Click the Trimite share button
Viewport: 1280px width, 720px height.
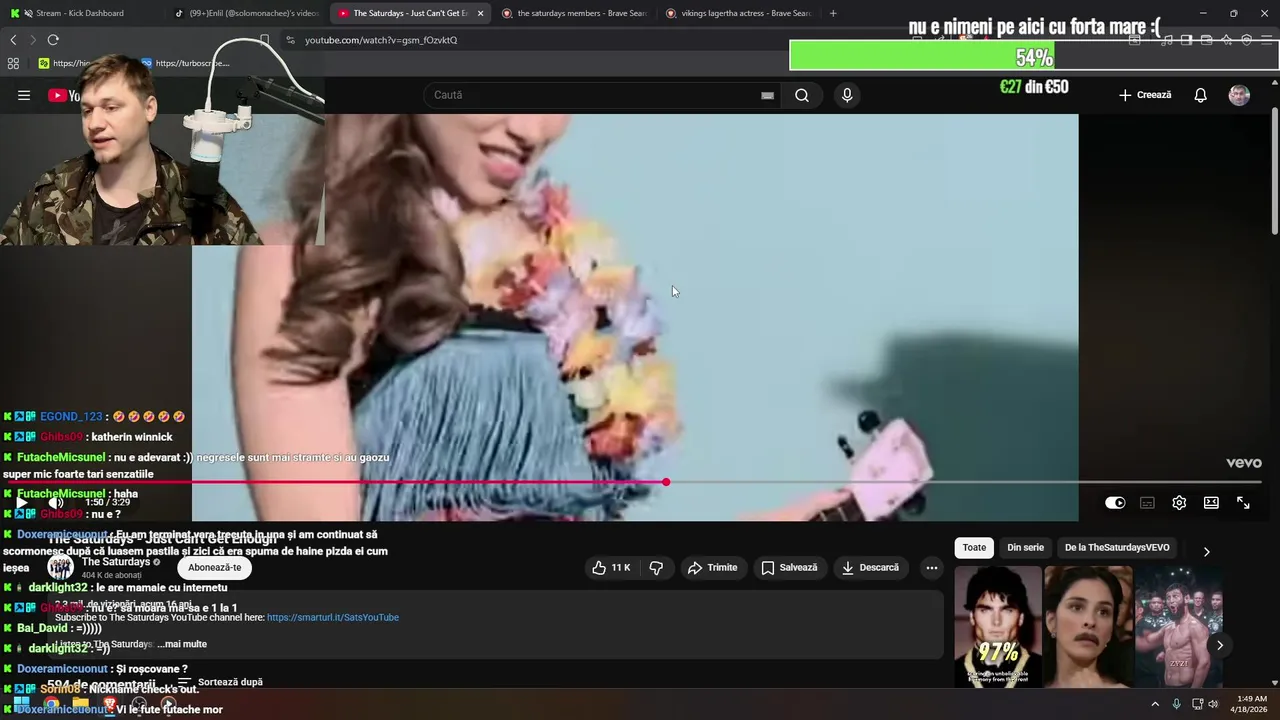712,567
